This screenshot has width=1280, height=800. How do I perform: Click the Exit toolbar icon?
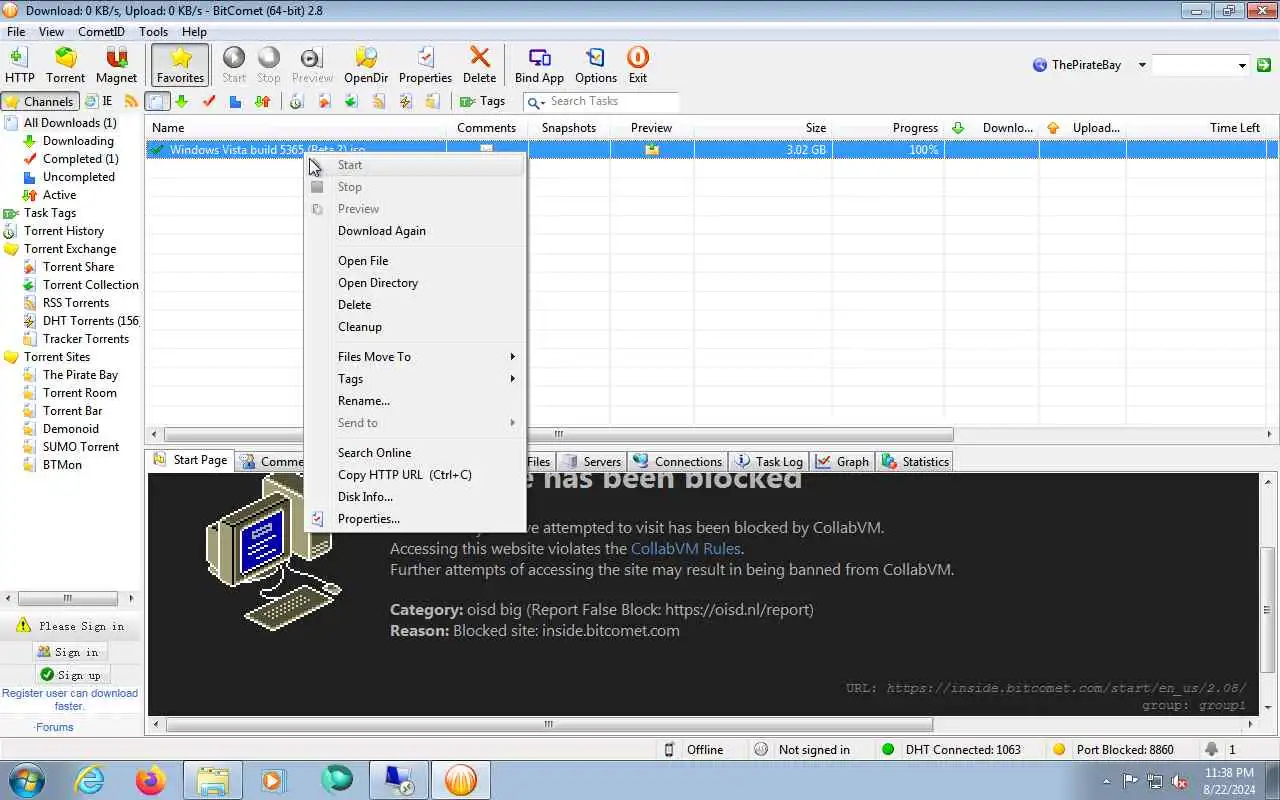637,65
